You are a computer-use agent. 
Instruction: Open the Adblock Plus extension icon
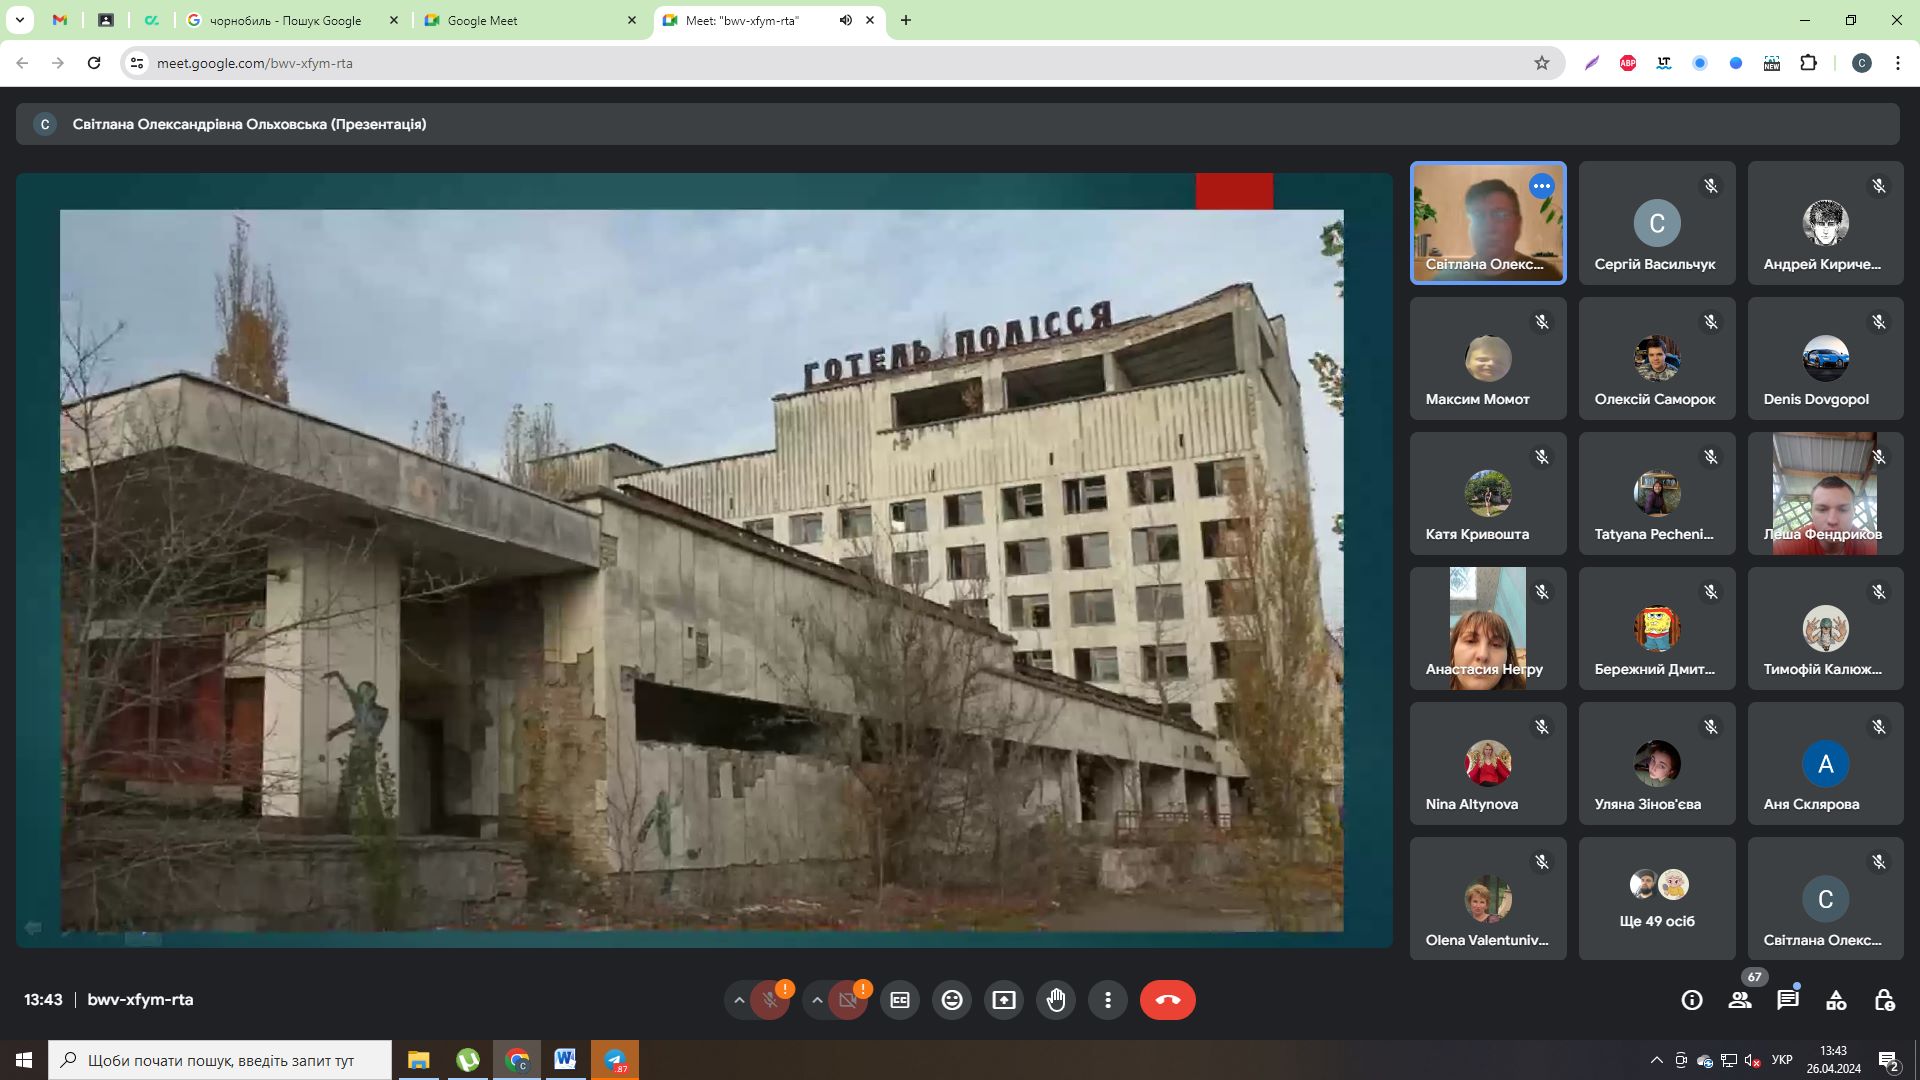pyautogui.click(x=1628, y=63)
